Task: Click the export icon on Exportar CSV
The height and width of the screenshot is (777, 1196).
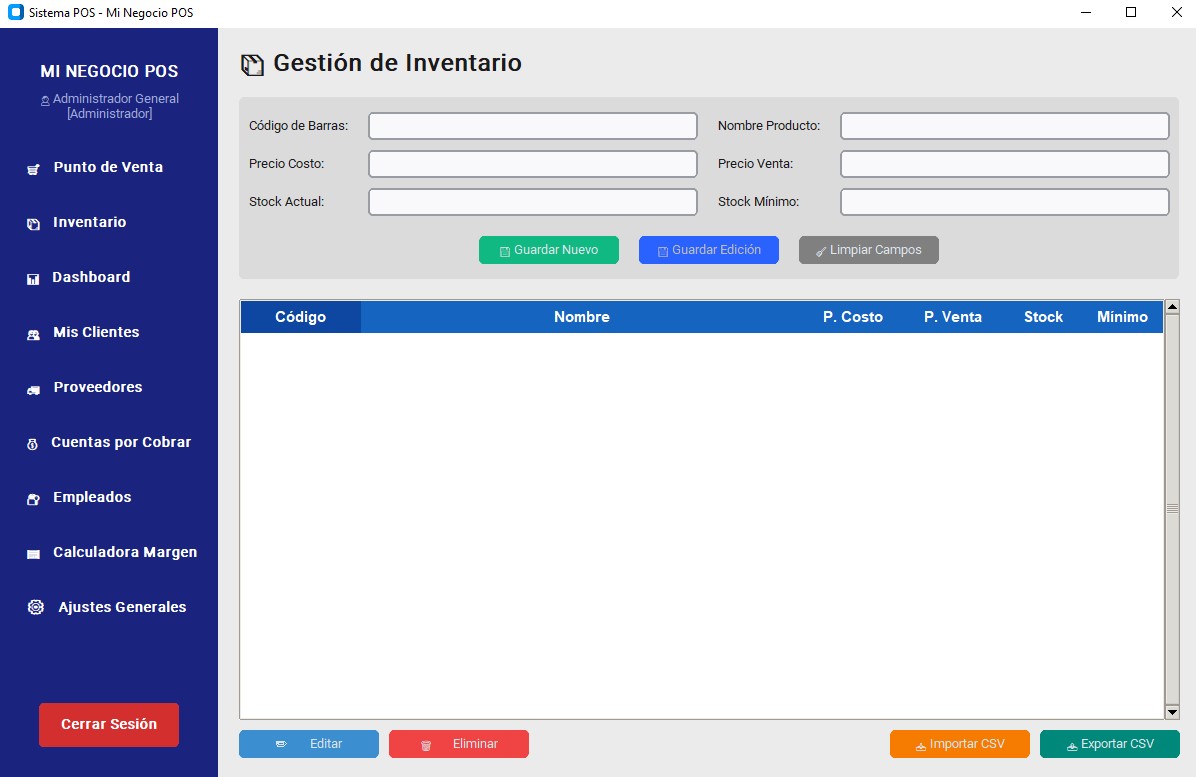Action: point(1072,746)
